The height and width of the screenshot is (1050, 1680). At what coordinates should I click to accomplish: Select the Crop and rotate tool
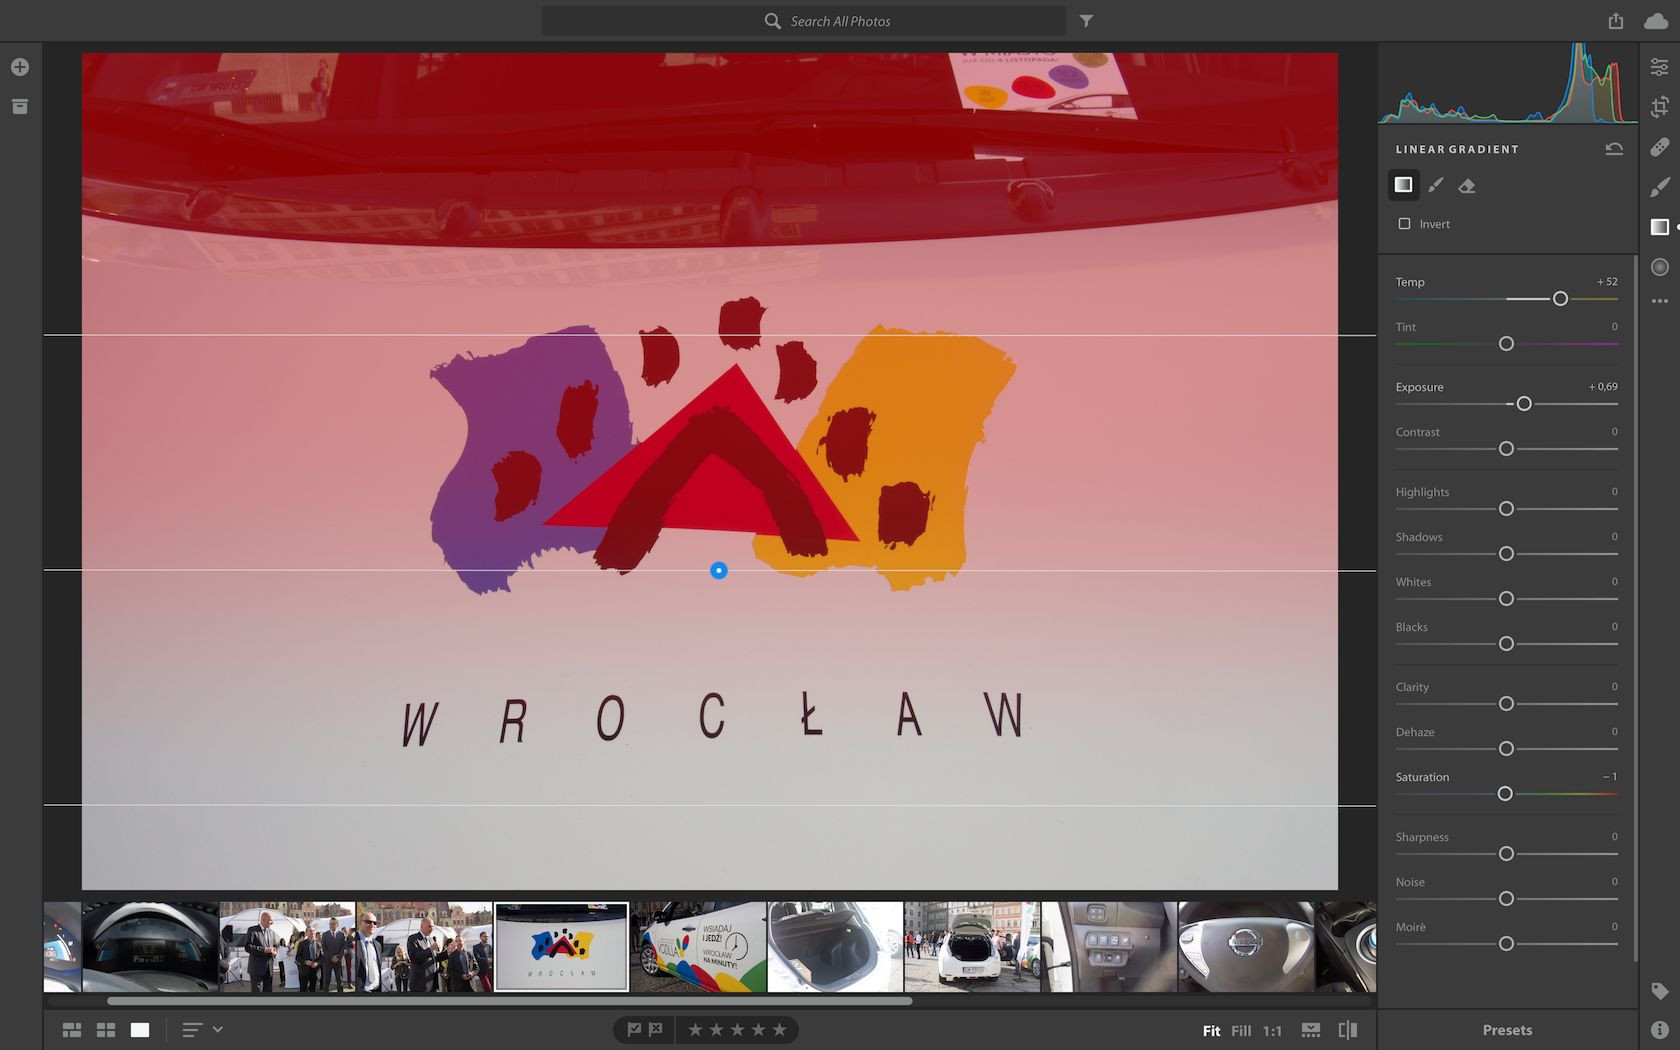(x=1659, y=107)
